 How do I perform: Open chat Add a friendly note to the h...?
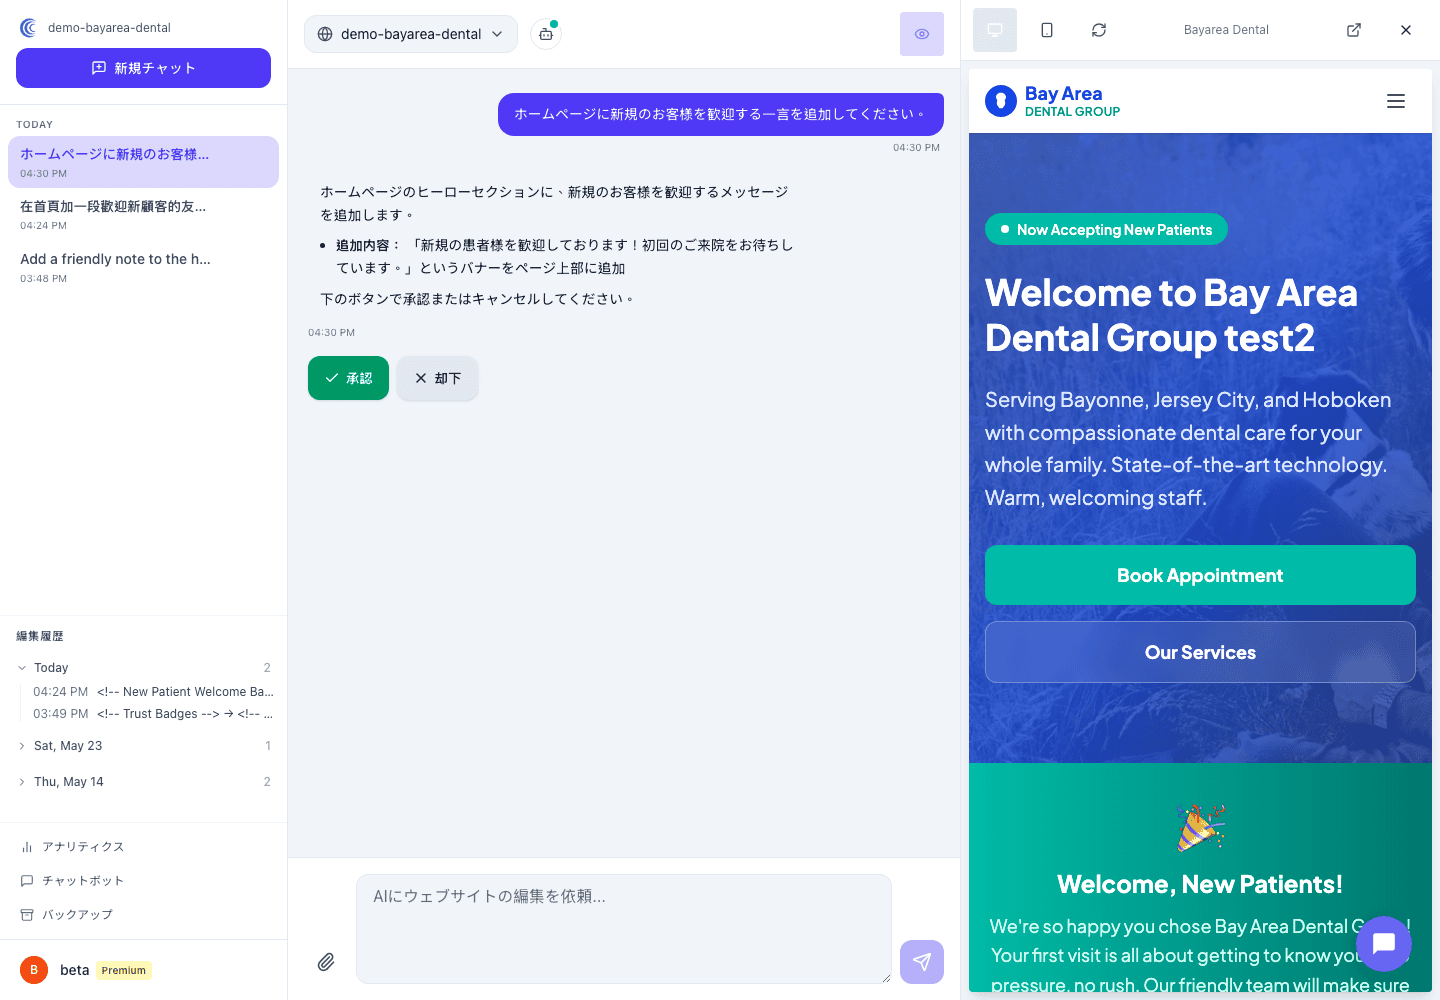[143, 267]
